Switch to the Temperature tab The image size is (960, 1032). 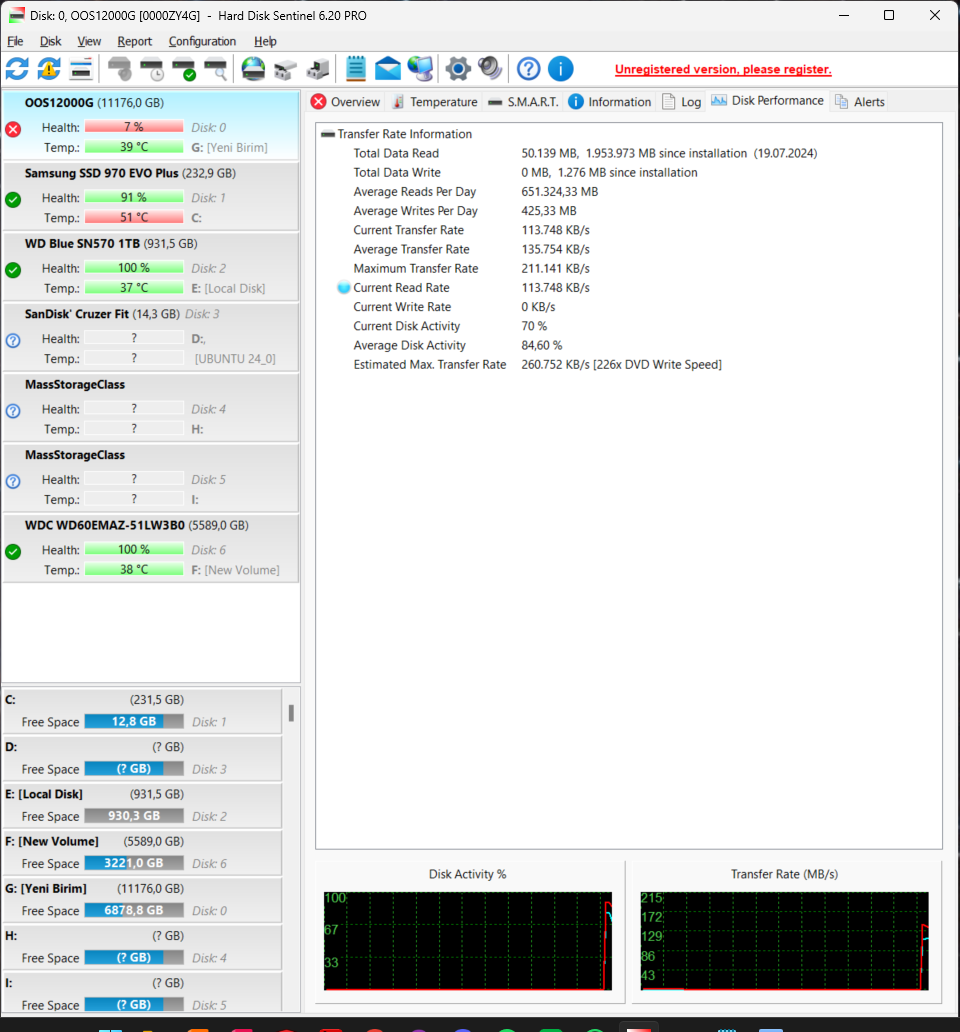[435, 101]
